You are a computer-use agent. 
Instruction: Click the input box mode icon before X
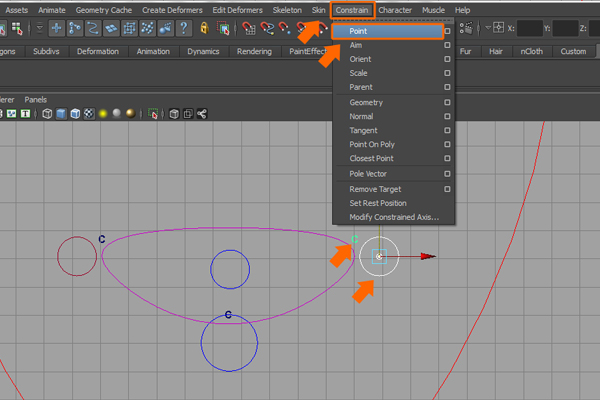[x=498, y=28]
